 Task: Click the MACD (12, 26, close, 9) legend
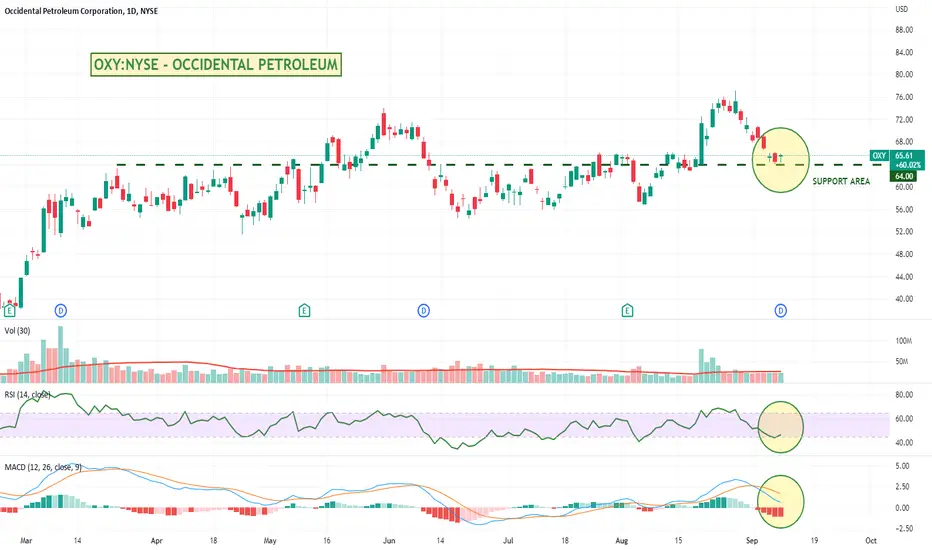(x=43, y=467)
